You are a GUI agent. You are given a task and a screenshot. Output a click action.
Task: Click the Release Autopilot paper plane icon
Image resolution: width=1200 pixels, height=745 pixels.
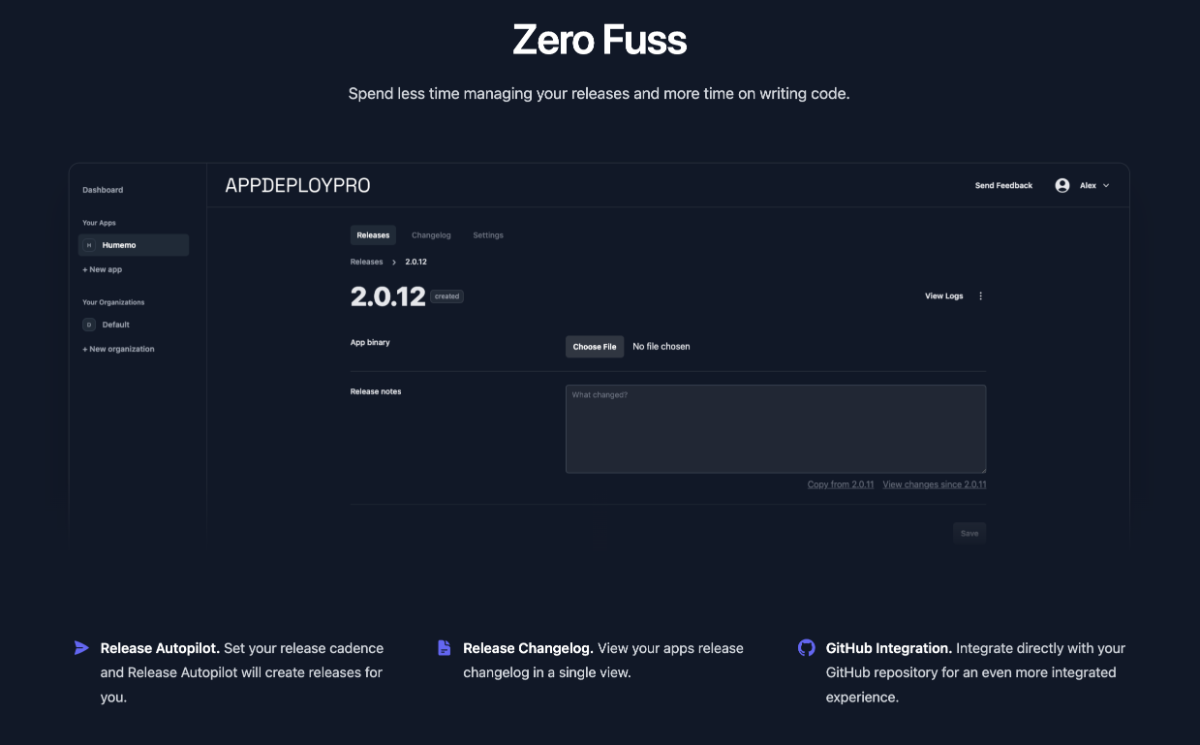(x=82, y=648)
